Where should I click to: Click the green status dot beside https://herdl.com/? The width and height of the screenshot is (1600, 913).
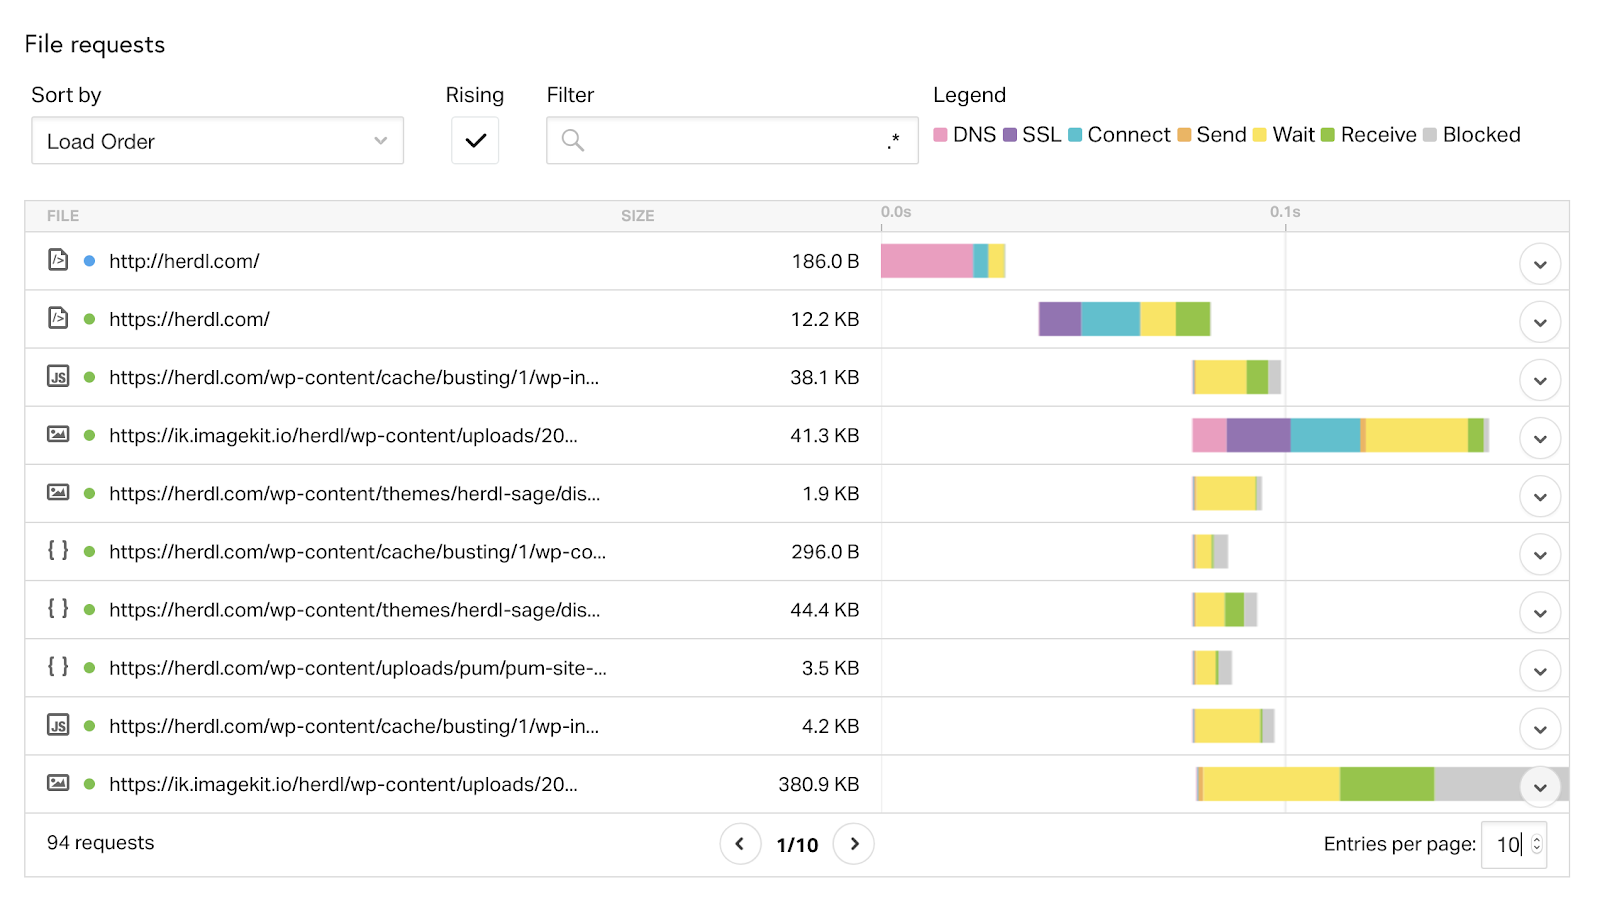coord(89,318)
